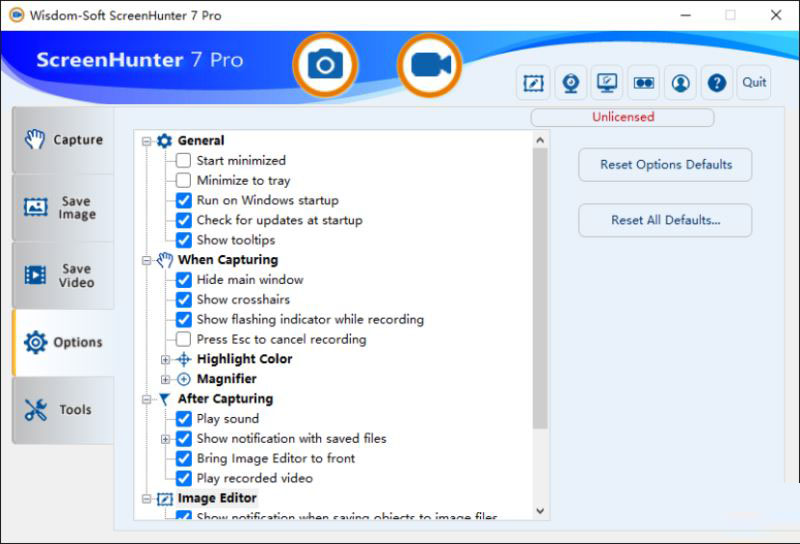Image resolution: width=800 pixels, height=544 pixels.
Task: Enable Press Esc to cancel recording
Action: click(x=183, y=339)
